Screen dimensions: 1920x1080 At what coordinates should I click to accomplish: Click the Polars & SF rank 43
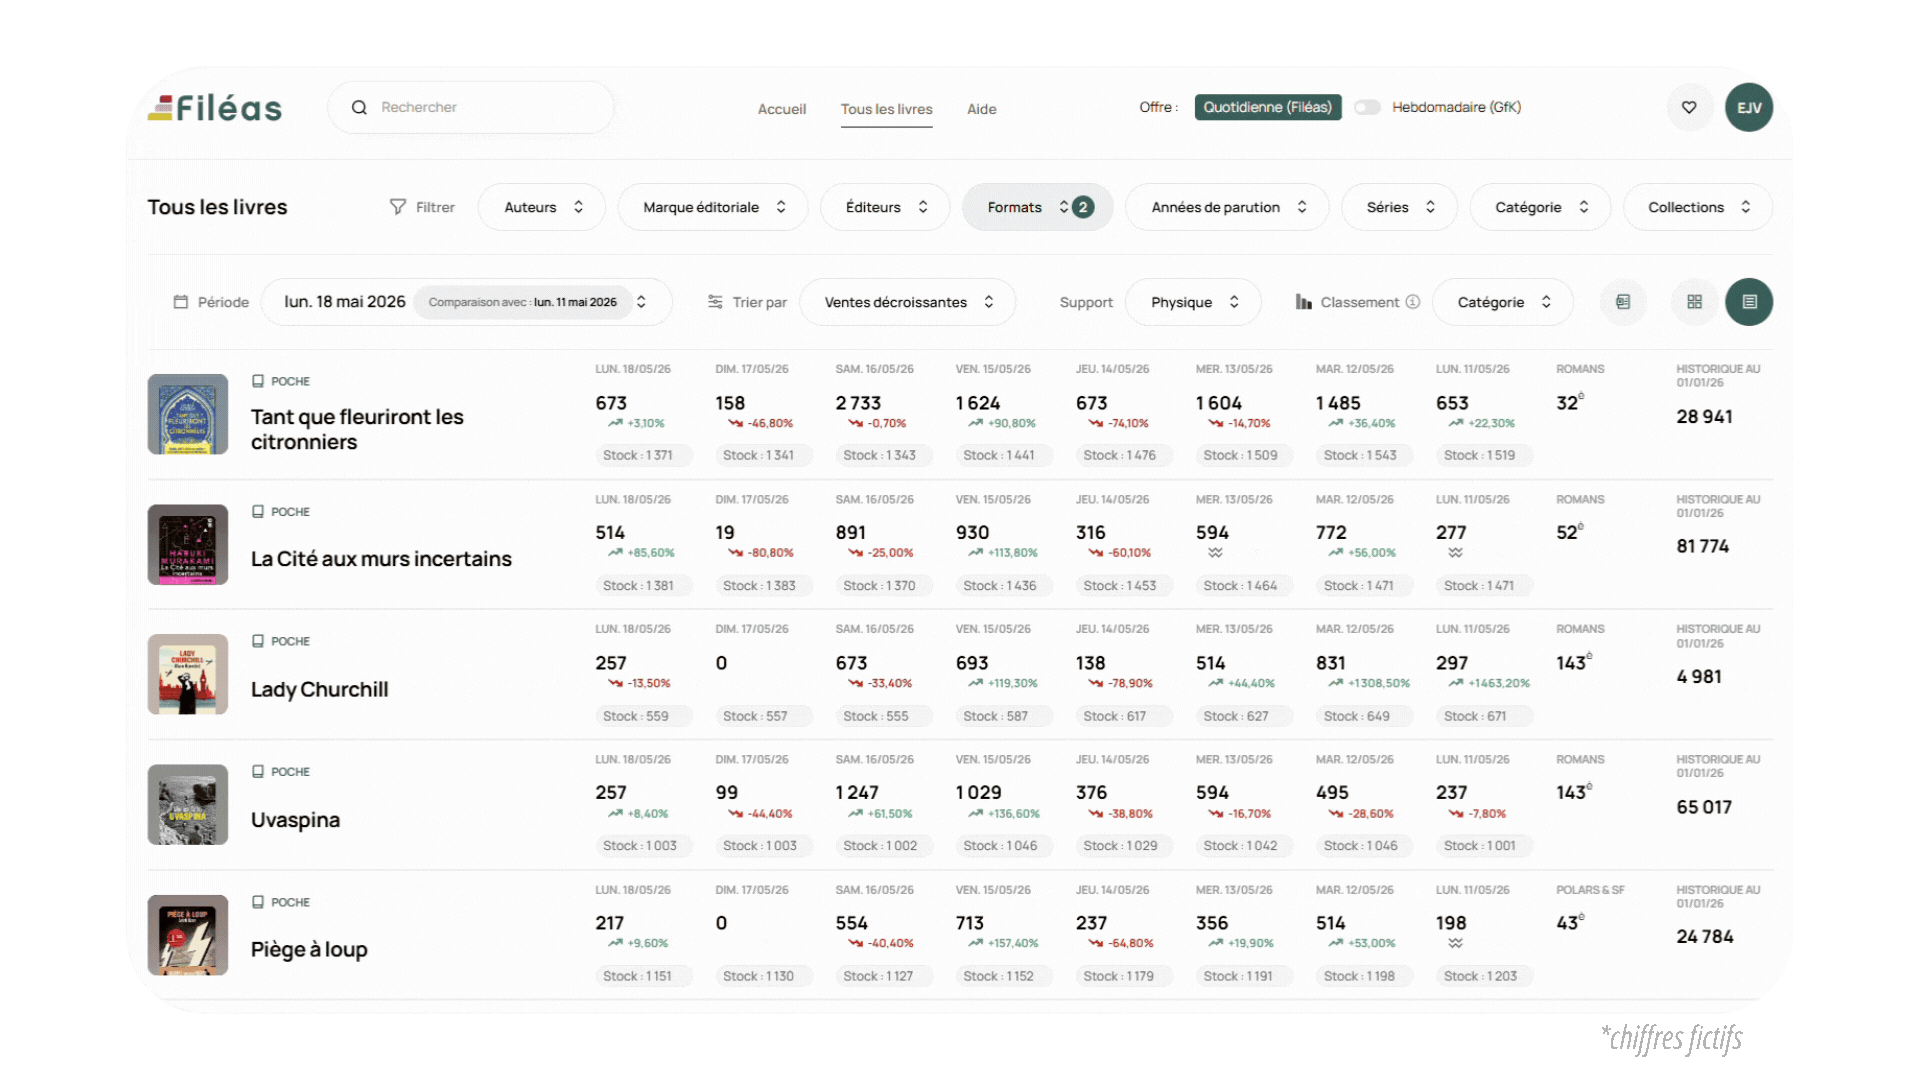tap(1570, 923)
